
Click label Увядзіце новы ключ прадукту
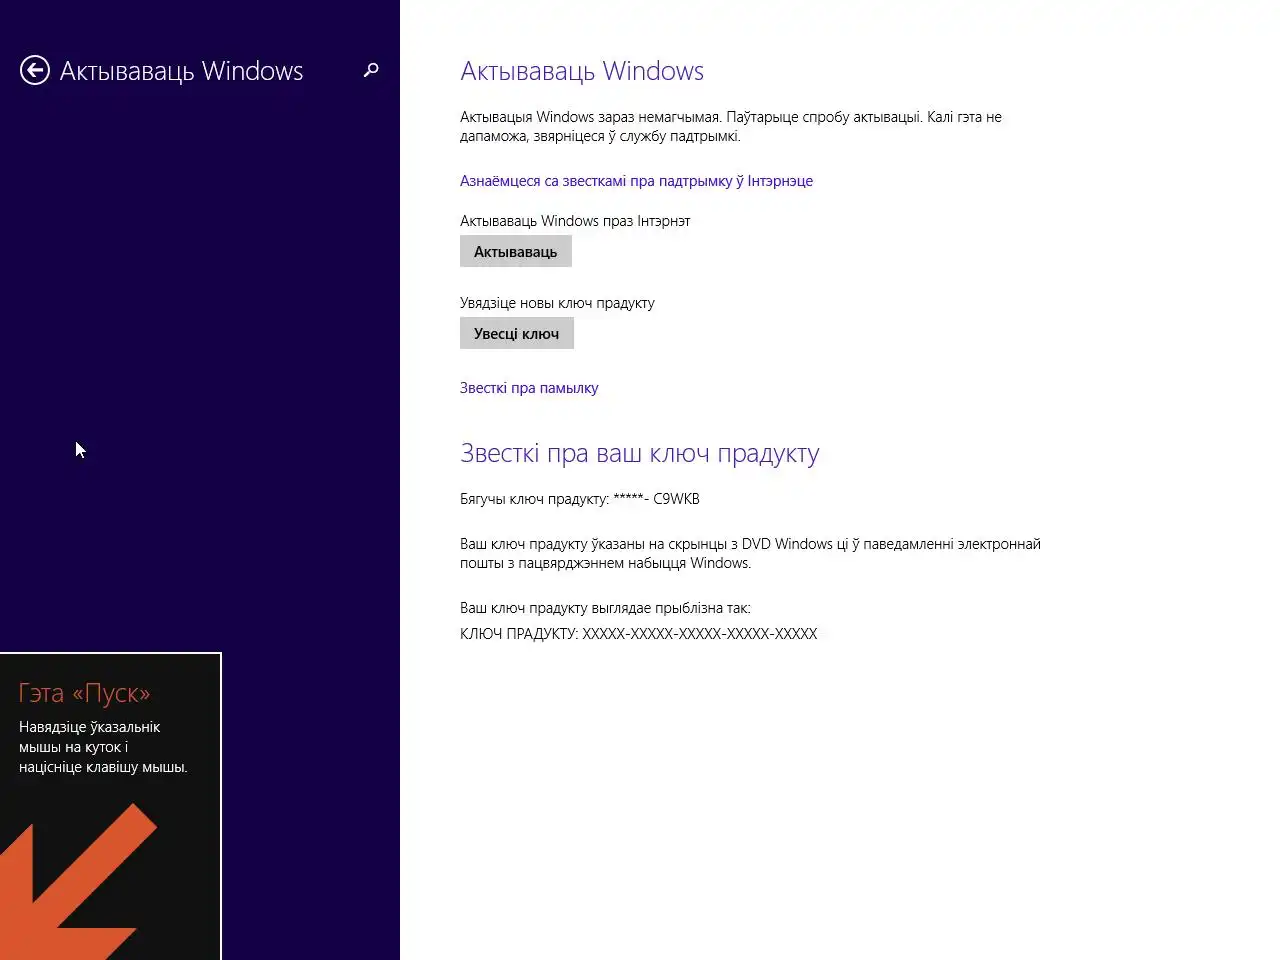coord(557,303)
